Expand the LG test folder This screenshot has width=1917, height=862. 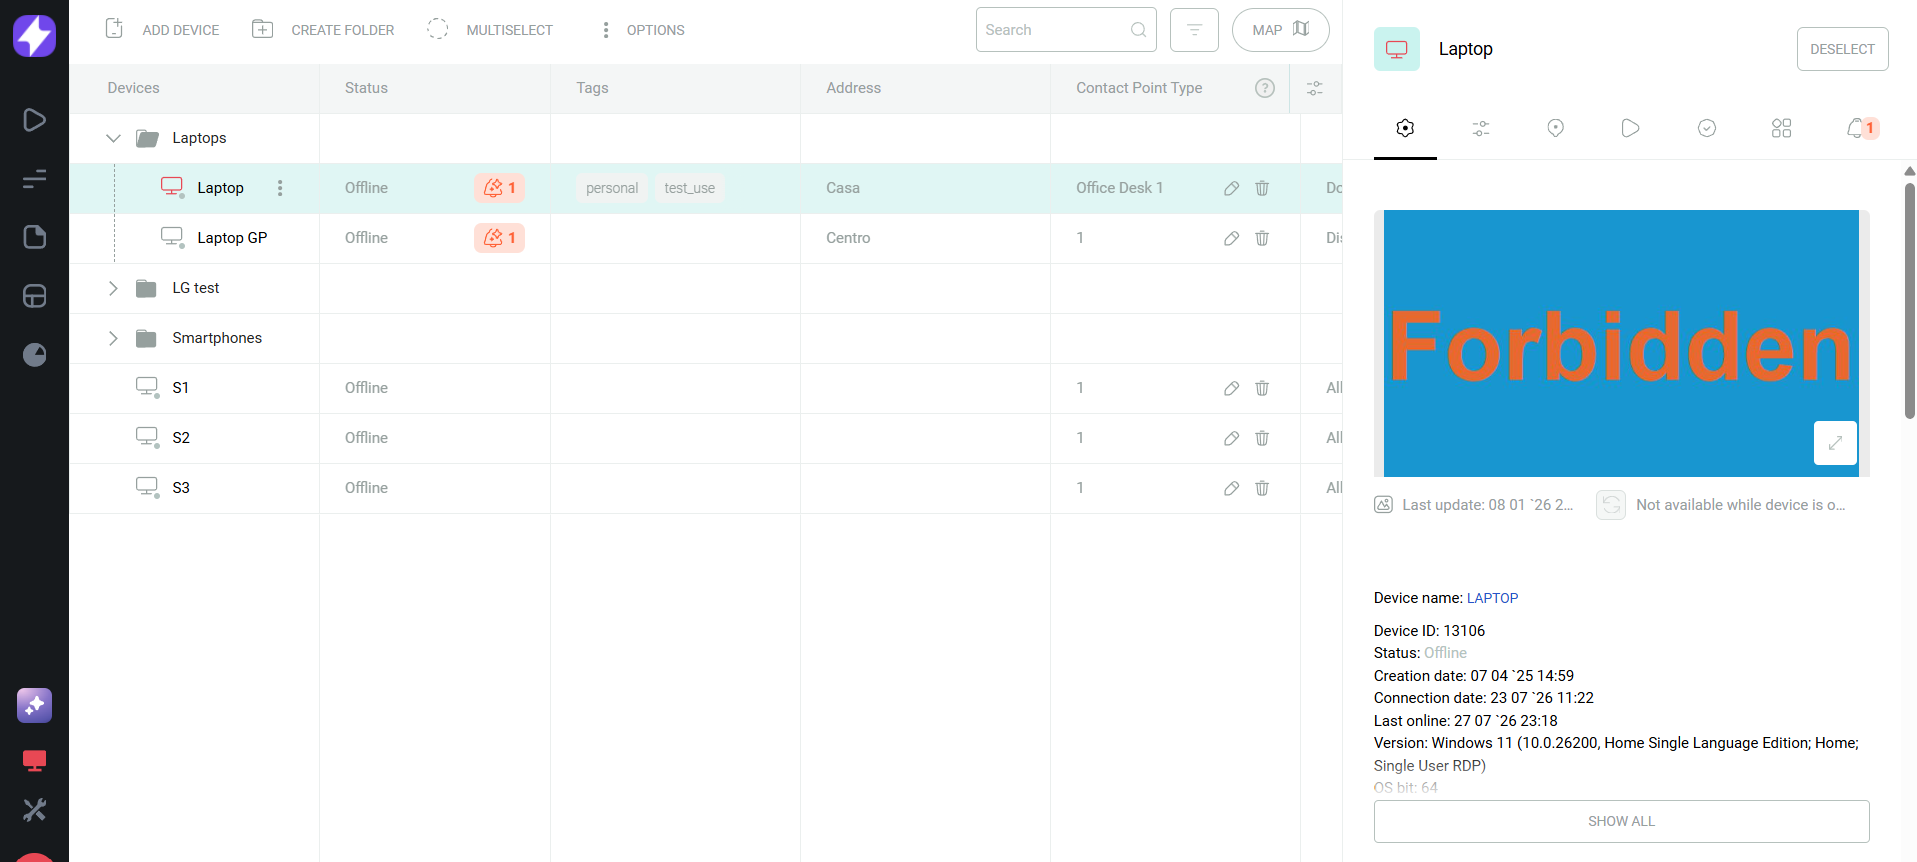[x=113, y=288]
